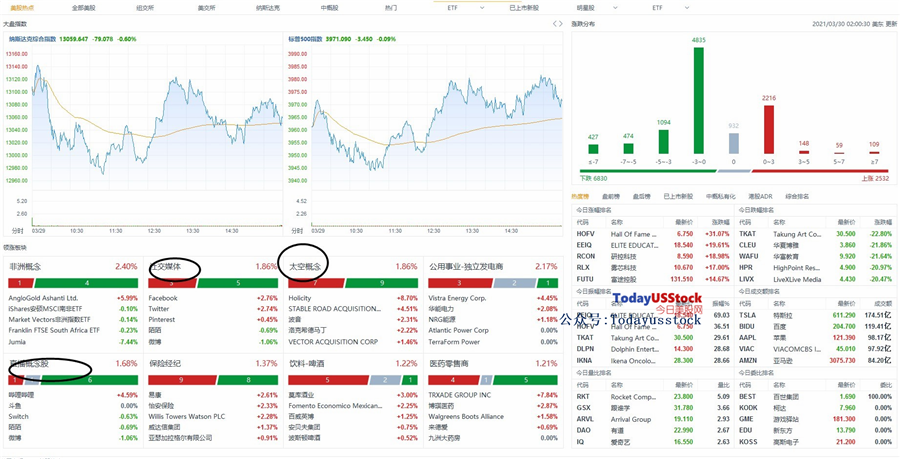900x459 pixels.
Task: Open the DLPN Dolphin Entertainment row
Action: pyautogui.click(x=653, y=349)
